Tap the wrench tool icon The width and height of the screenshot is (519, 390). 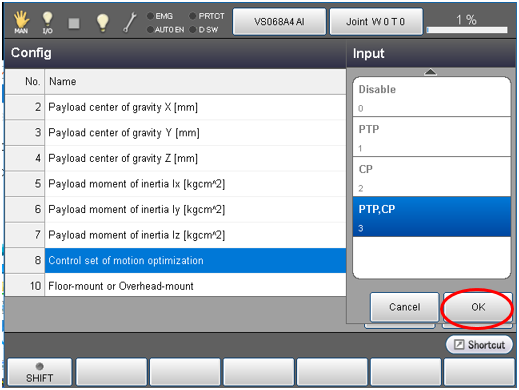[x=130, y=22]
